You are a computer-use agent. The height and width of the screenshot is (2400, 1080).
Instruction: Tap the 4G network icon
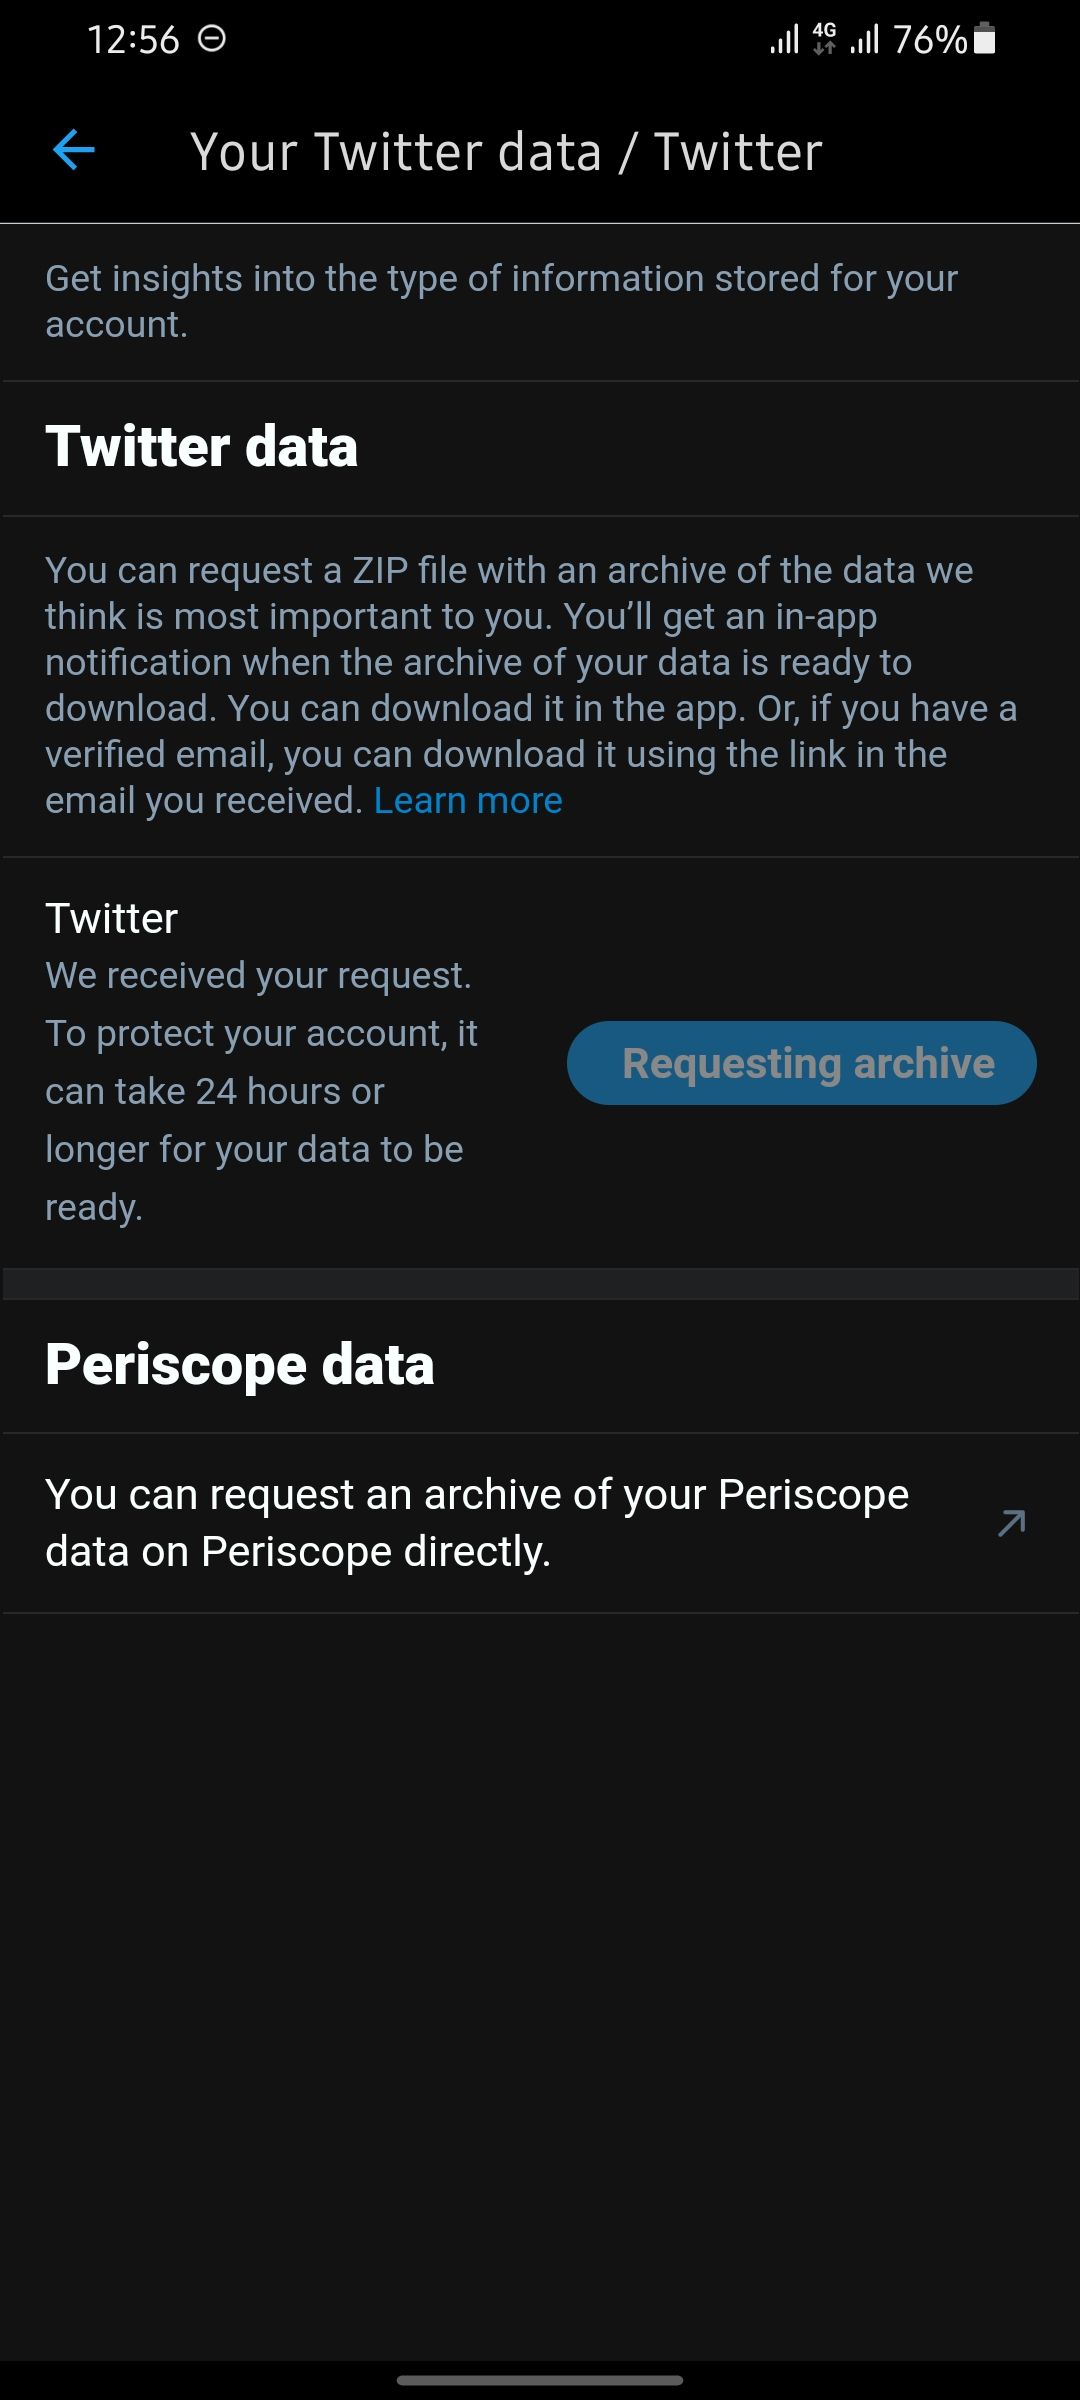[x=822, y=40]
